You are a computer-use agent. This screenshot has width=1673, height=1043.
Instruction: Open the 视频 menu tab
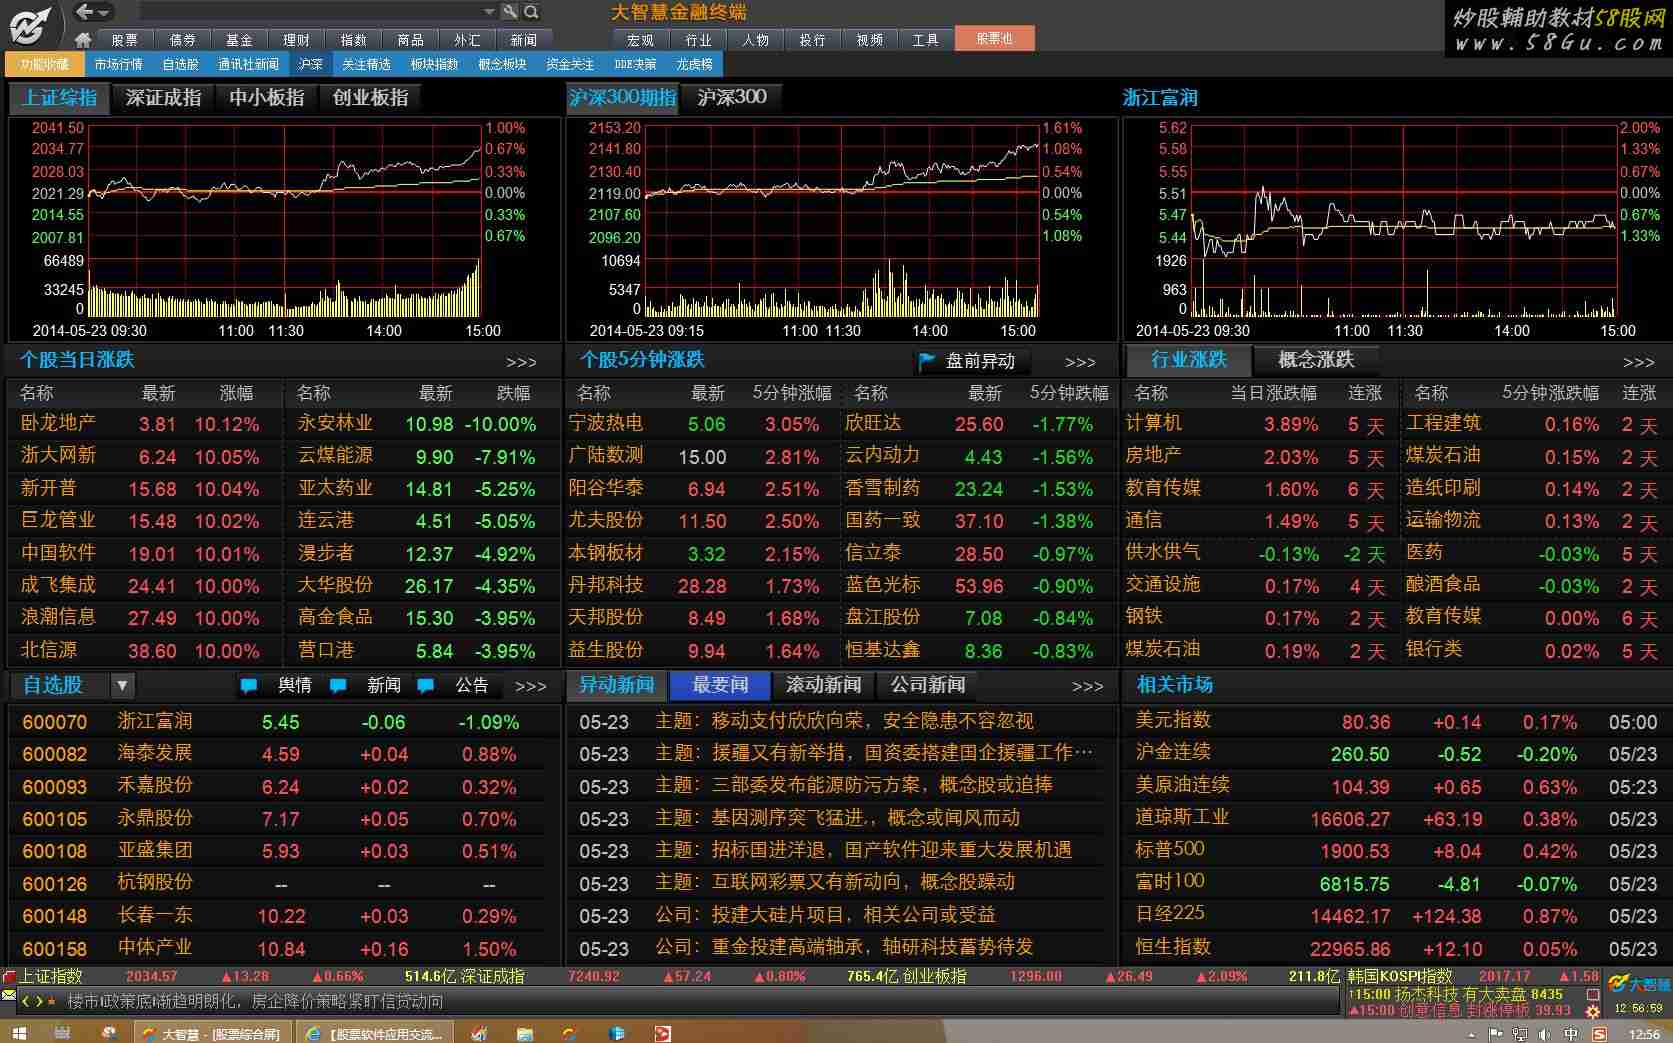click(x=869, y=40)
